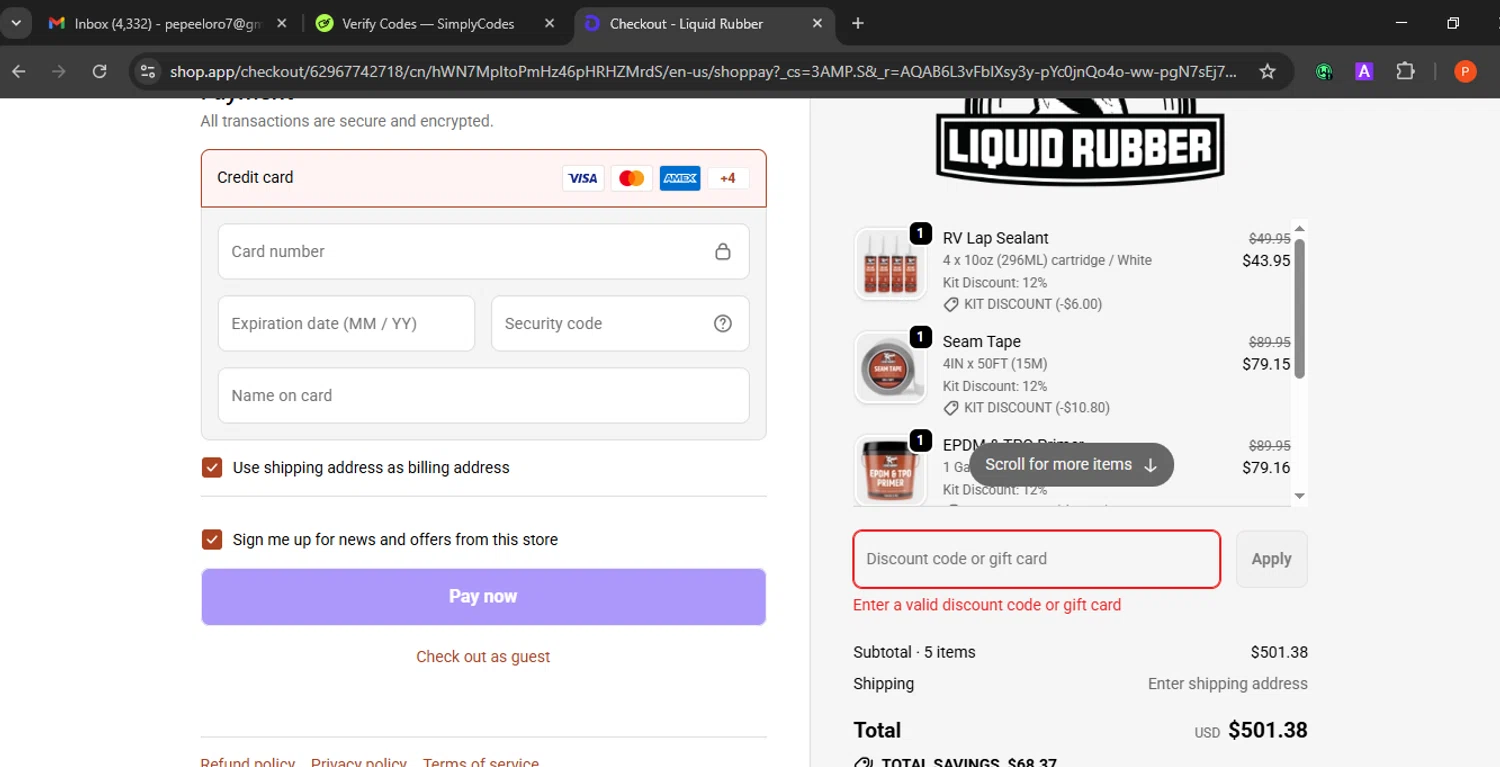This screenshot has height=767, width=1500.
Task: Click the Seam Tape product thumbnail
Action: coord(890,368)
